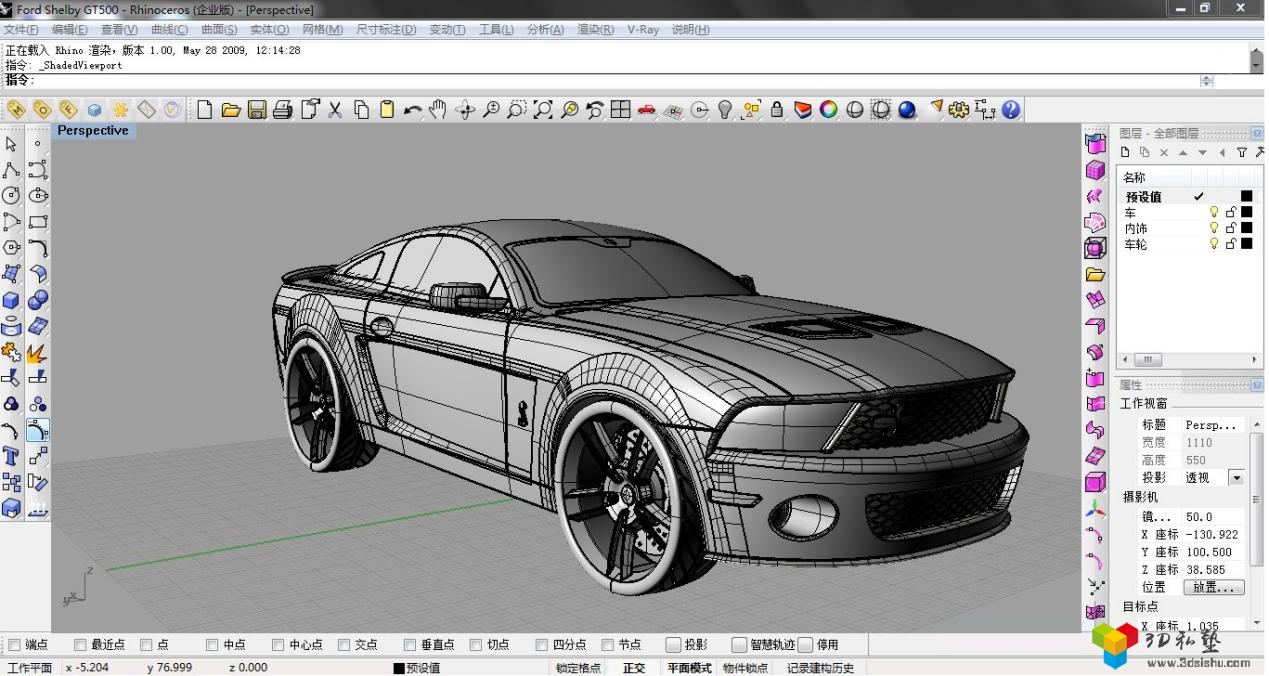Enable the 中点 osnap checkbox
This screenshot has width=1269, height=676.
[212, 645]
